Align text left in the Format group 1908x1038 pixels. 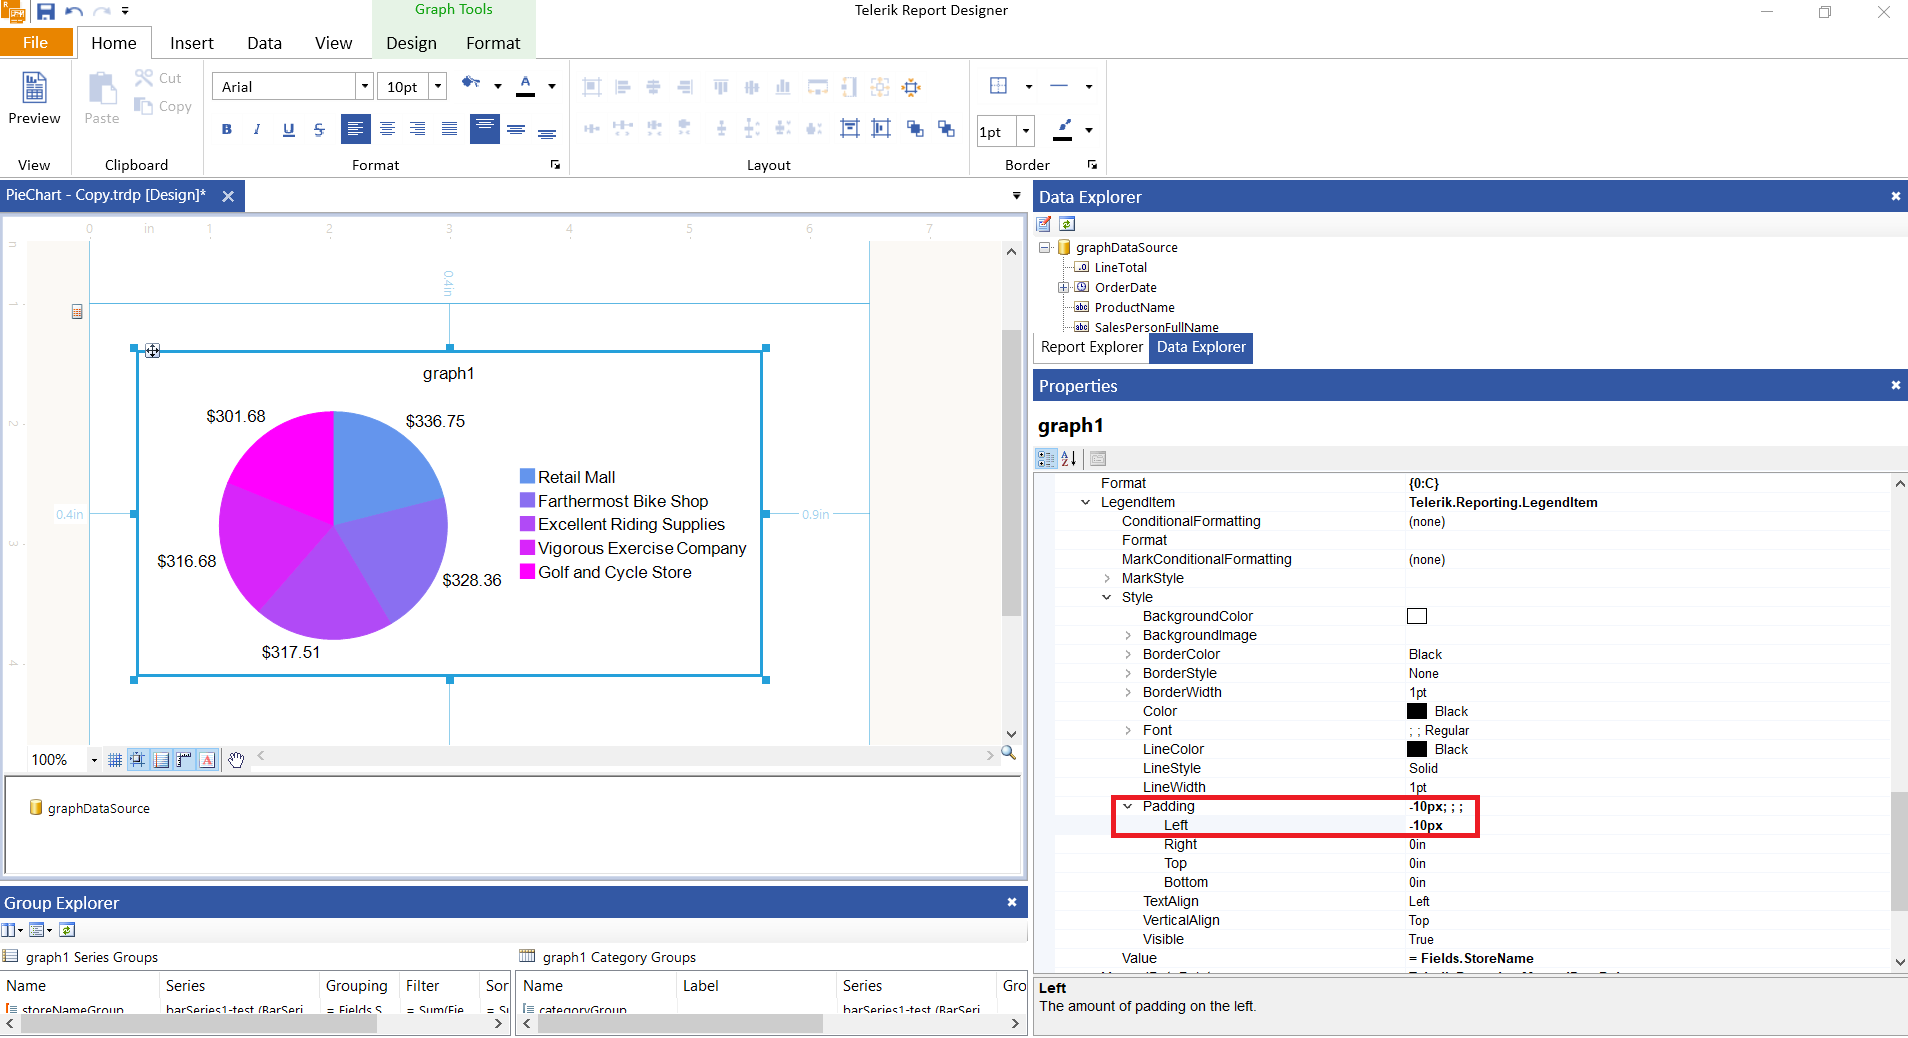[355, 129]
